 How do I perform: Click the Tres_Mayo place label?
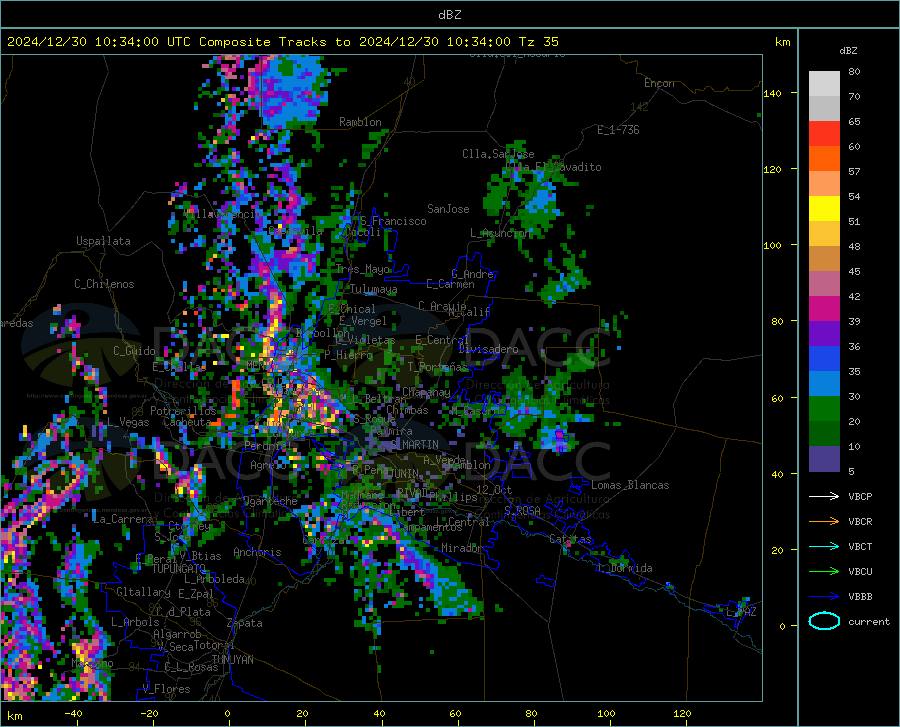point(363,269)
